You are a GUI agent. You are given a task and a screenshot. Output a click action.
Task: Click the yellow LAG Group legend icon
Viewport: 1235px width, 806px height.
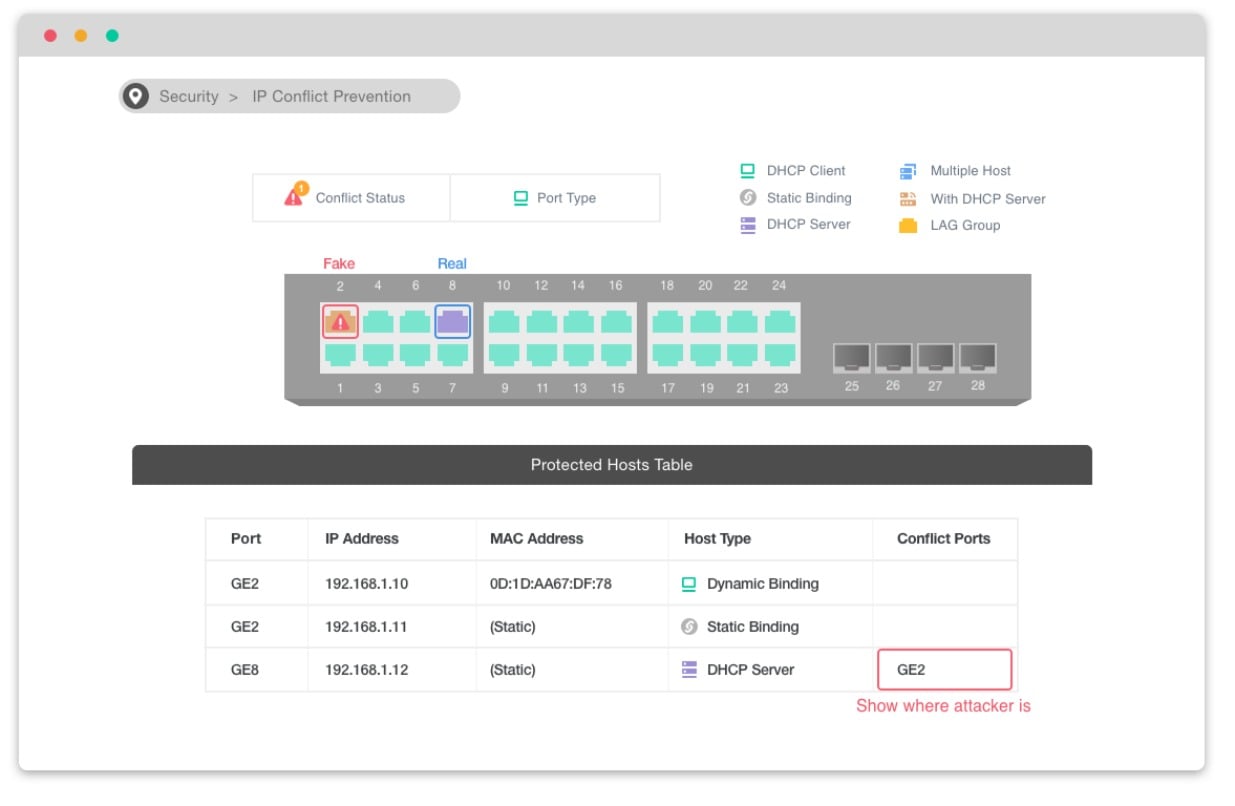tap(908, 226)
